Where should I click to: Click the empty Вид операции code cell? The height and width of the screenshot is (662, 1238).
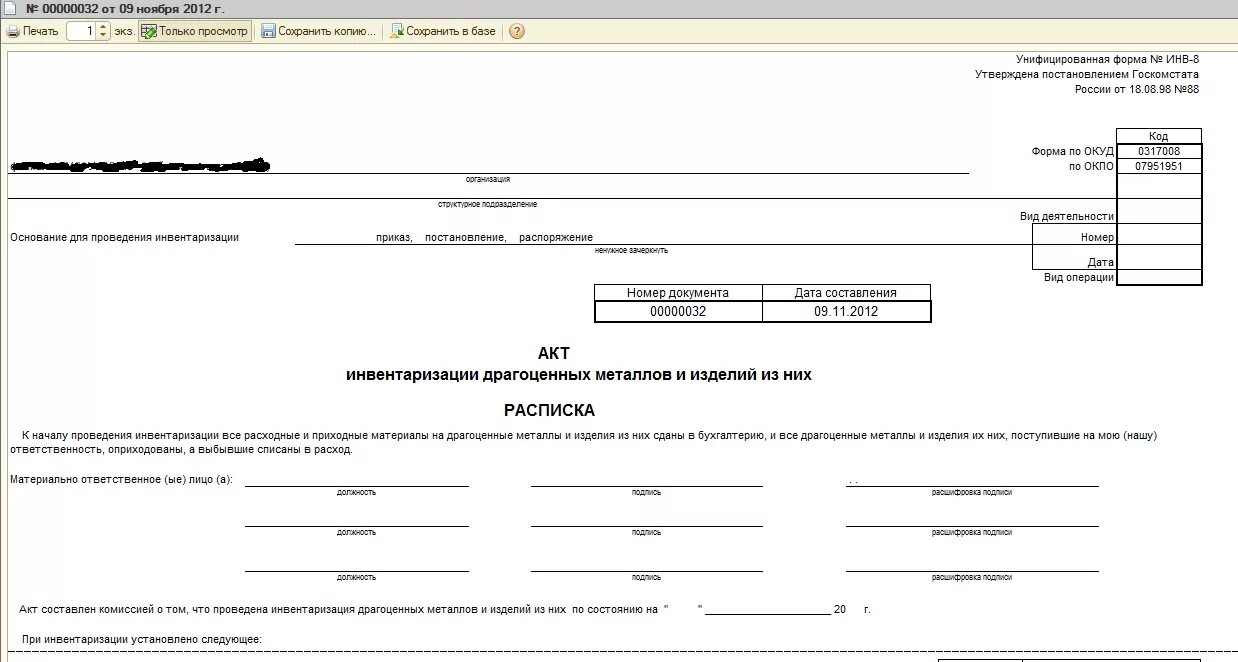[1159, 277]
